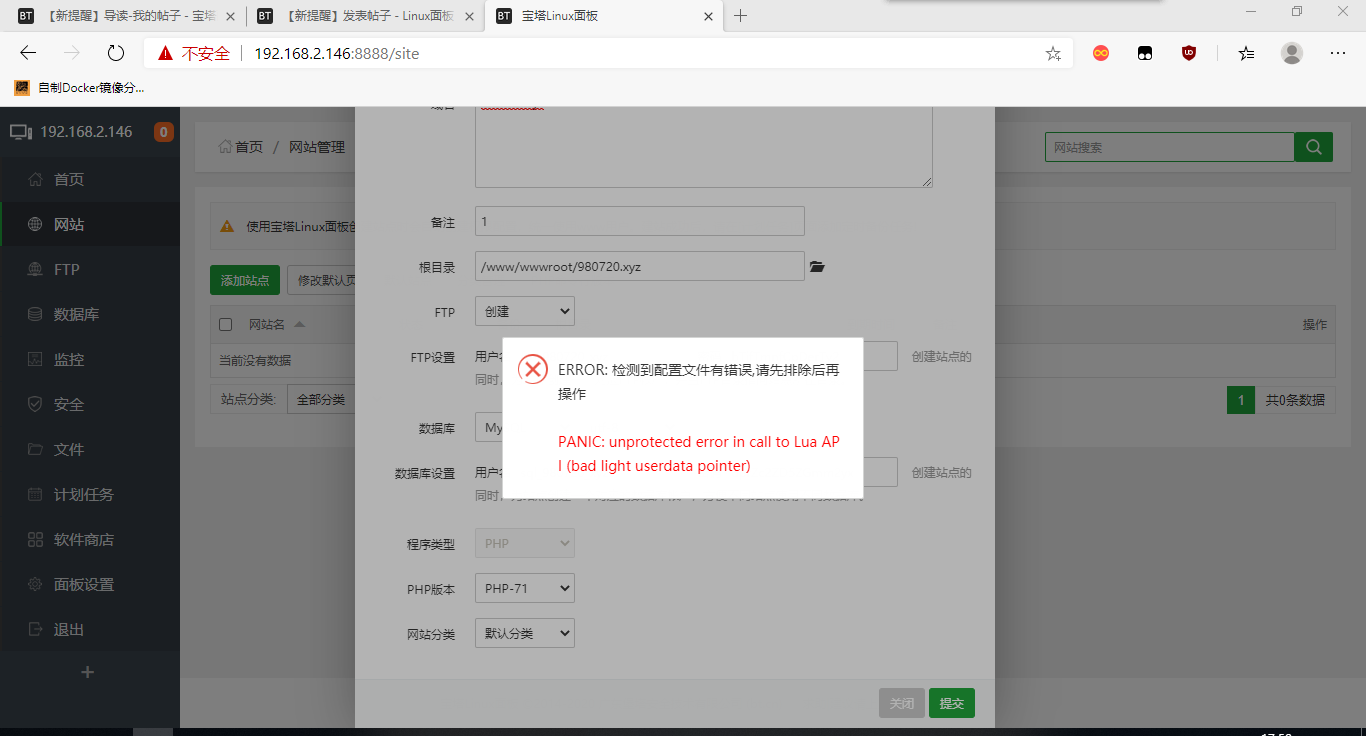The image size is (1366, 736).
Task: Click the 修改默认页 button
Action: coord(323,280)
